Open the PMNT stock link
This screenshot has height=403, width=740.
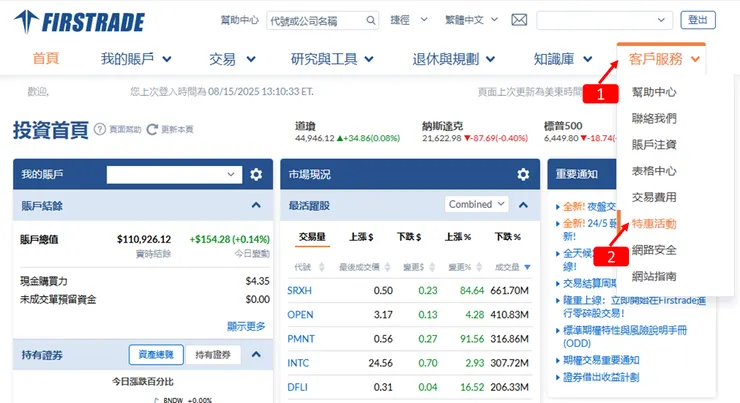tap(301, 339)
